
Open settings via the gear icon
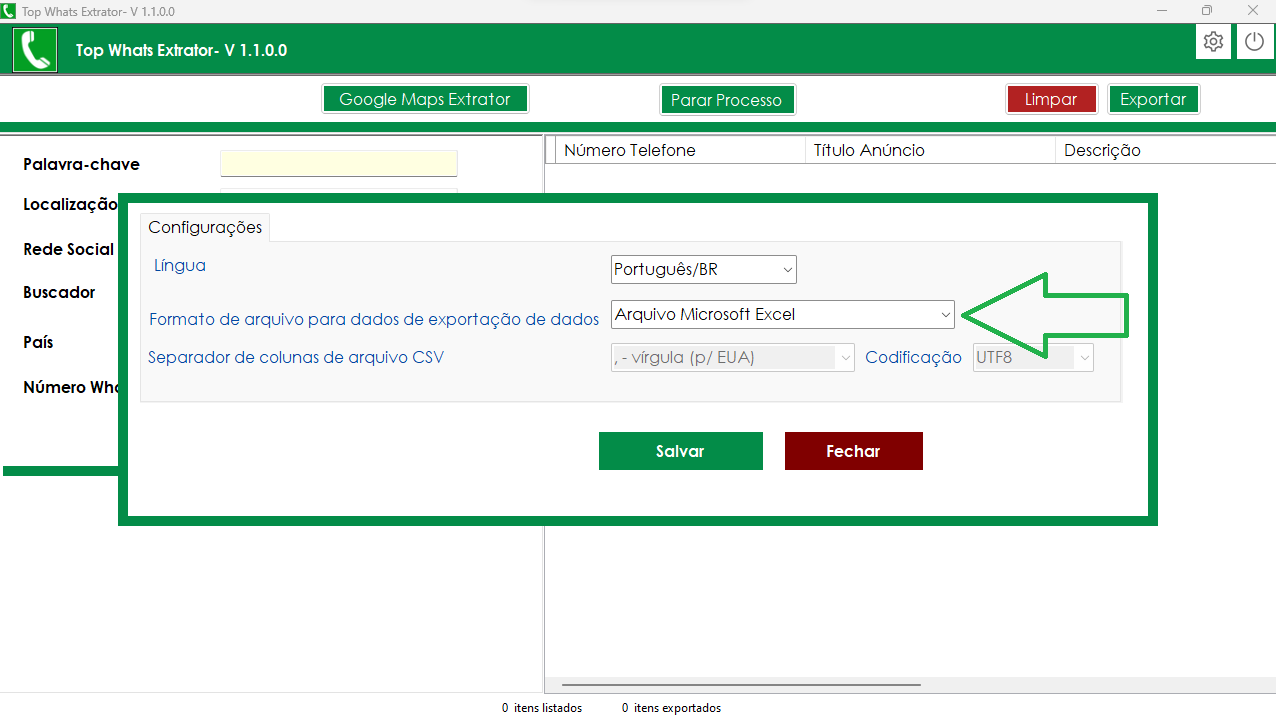(x=1214, y=42)
